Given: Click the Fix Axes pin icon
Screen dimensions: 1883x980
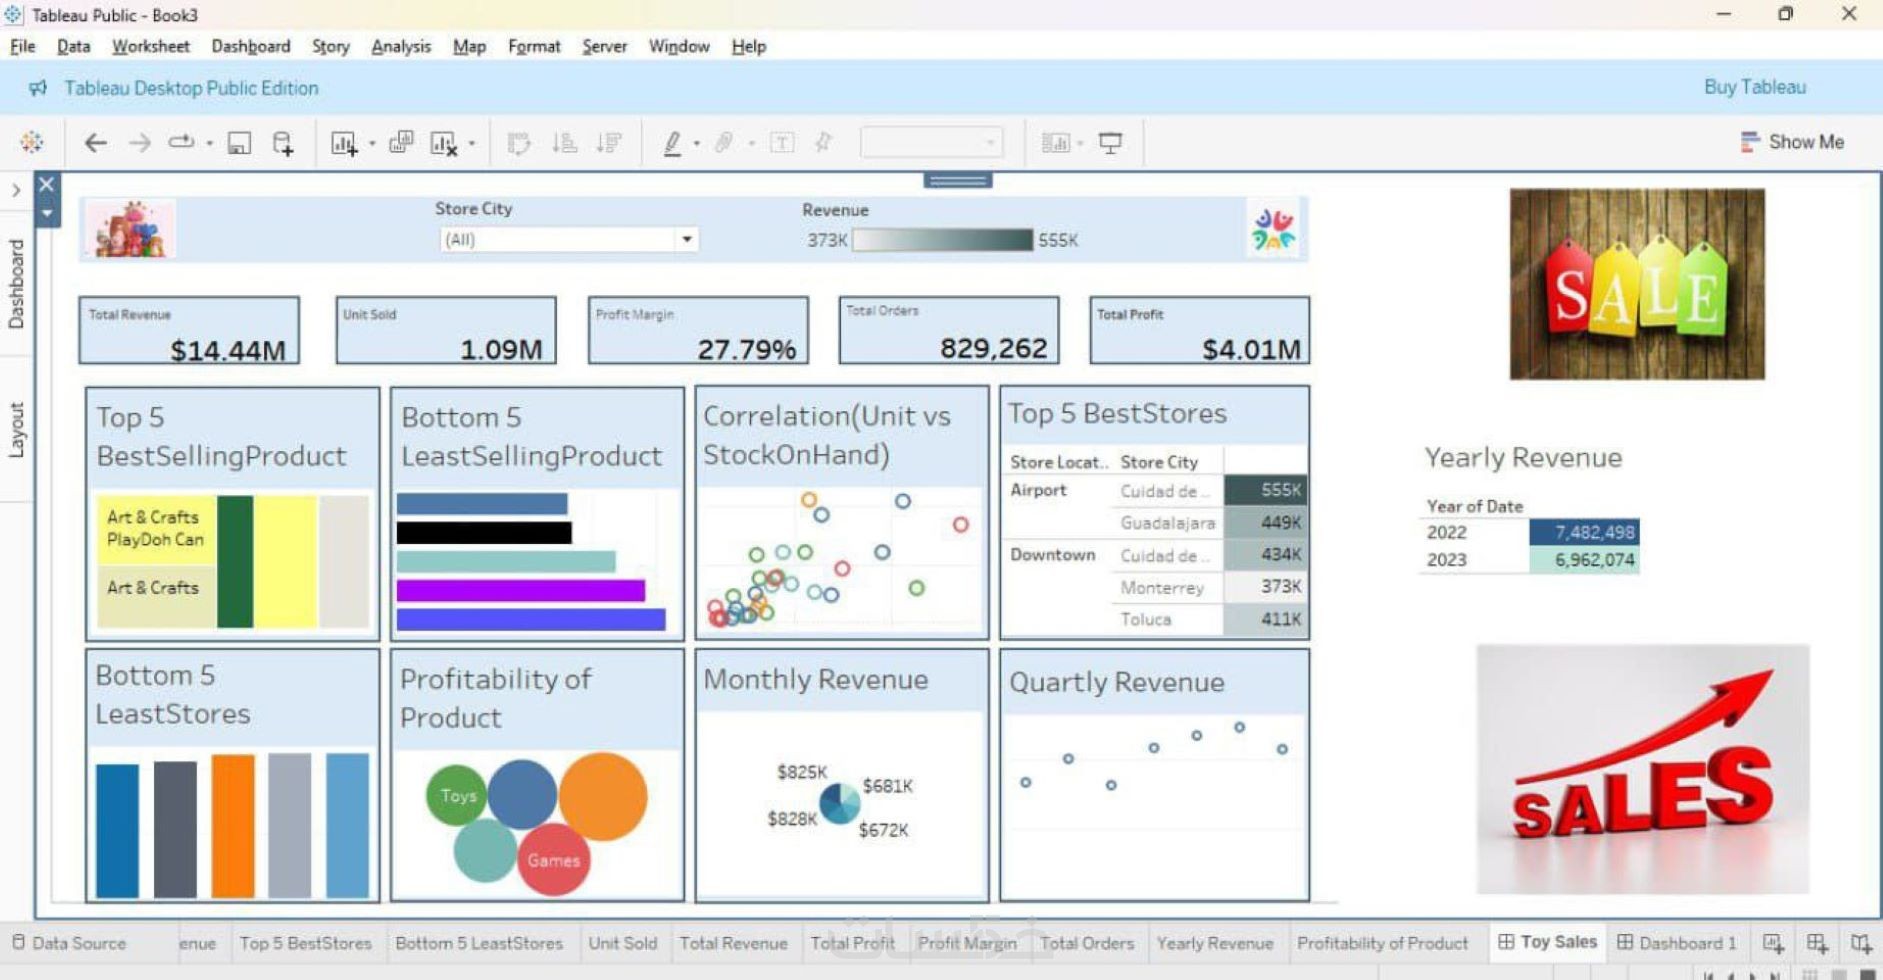Looking at the screenshot, I should (x=824, y=143).
